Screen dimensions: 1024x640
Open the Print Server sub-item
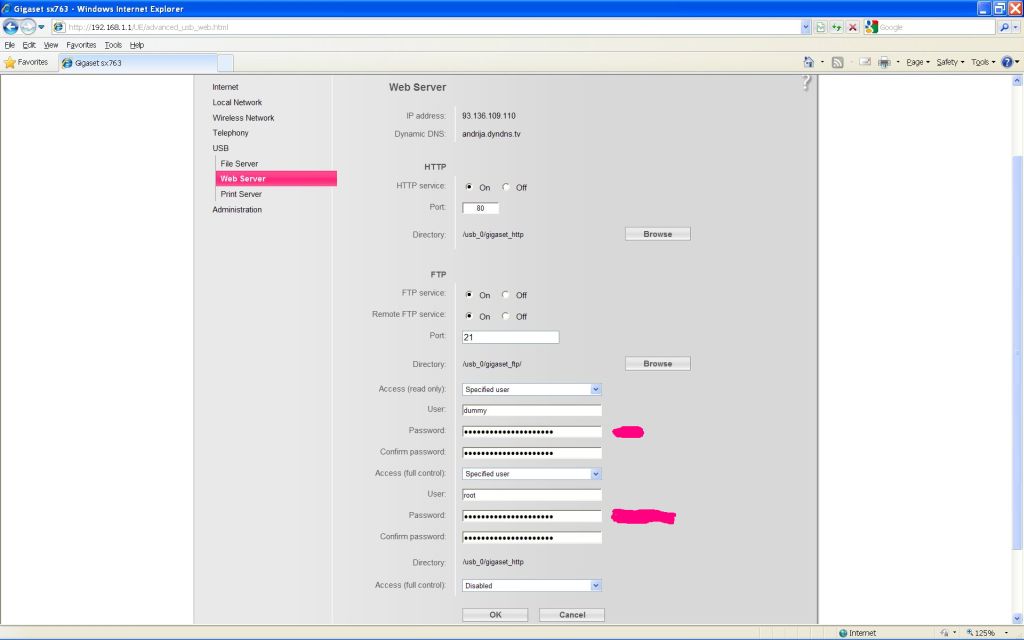click(x=241, y=194)
